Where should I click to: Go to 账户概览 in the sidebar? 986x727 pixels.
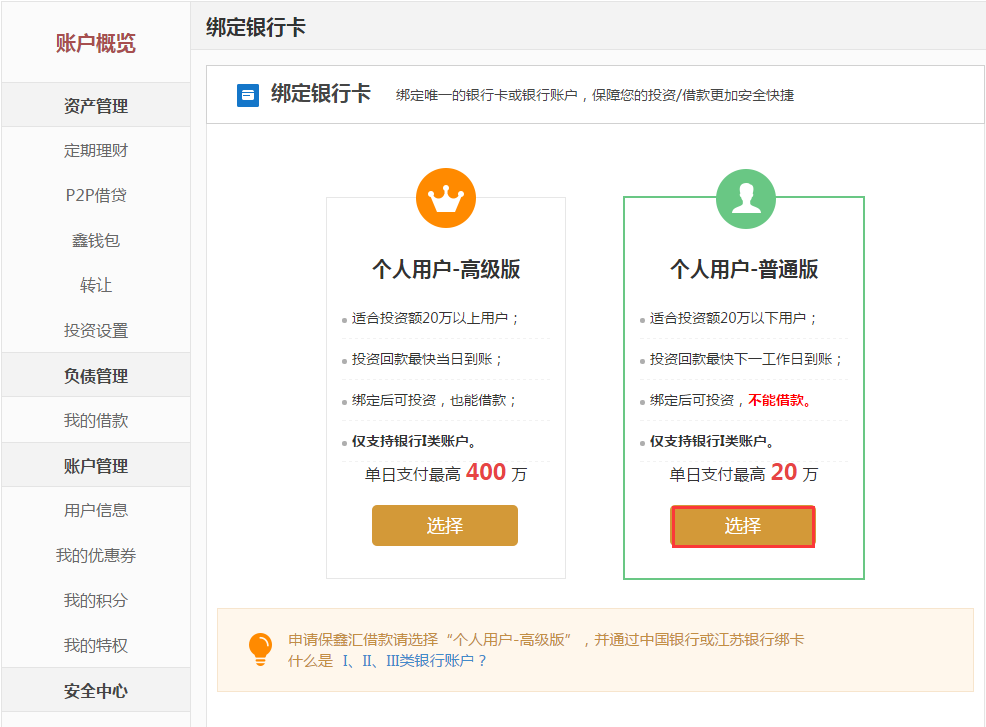coord(96,43)
